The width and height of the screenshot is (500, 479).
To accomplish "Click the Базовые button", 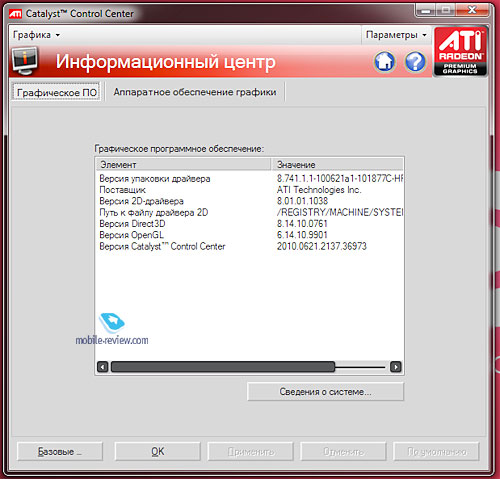I will pos(60,451).
